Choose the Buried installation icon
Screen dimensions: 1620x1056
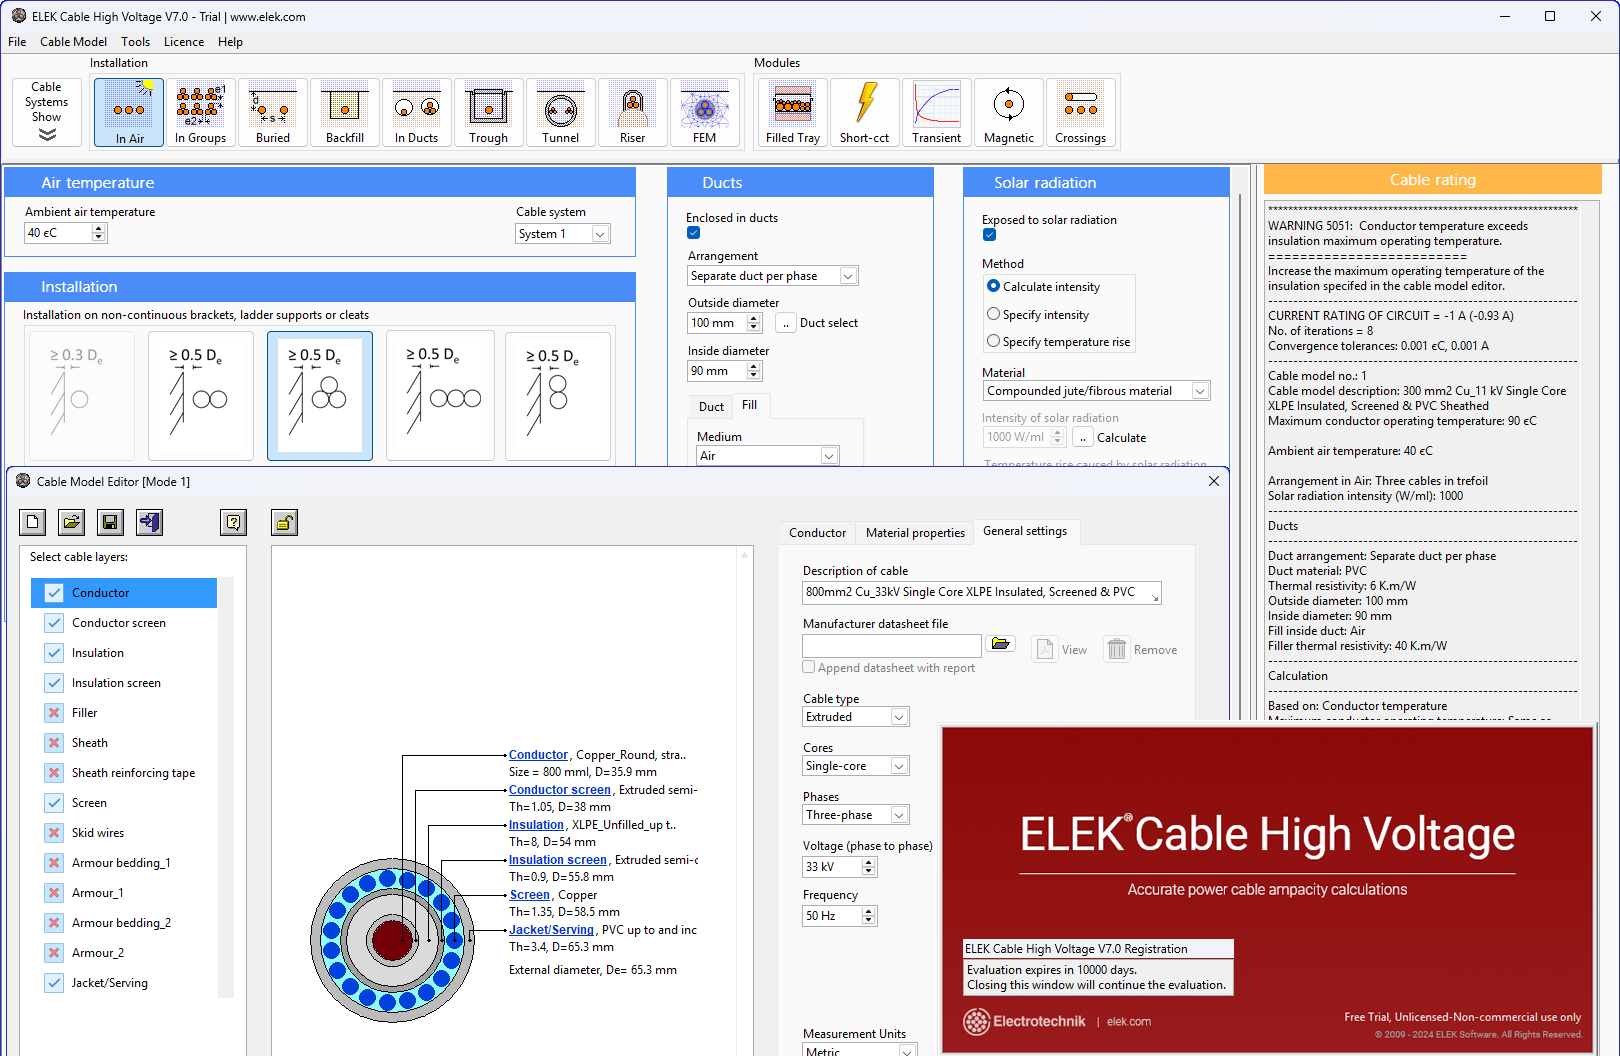(x=273, y=113)
